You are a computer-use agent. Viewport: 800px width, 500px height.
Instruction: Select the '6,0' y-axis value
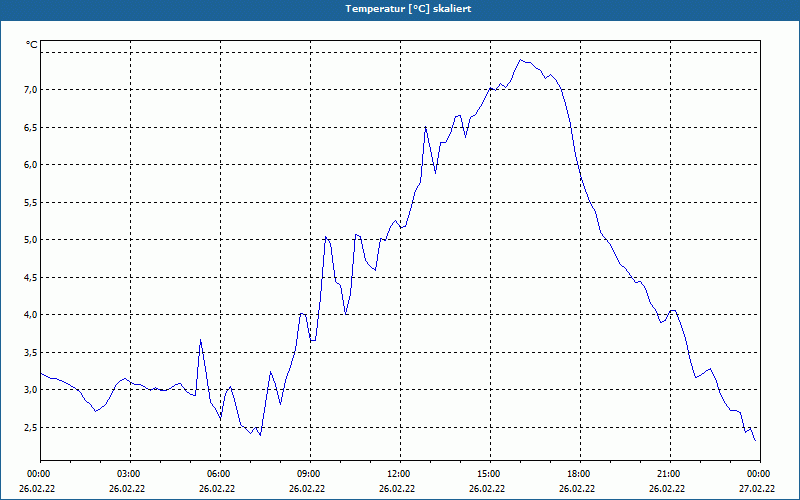click(31, 165)
